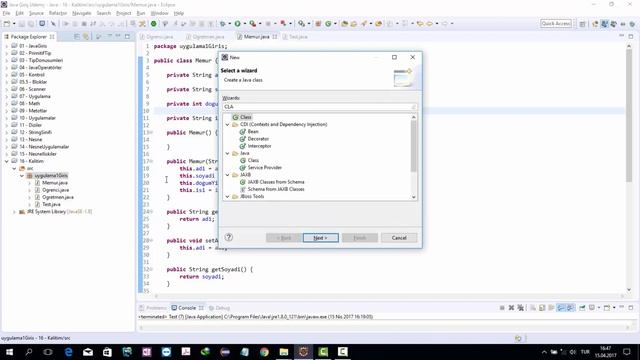Select Ogrenci.java in Package Explorer
Viewport: 640px width, 360px height.
pos(52,190)
